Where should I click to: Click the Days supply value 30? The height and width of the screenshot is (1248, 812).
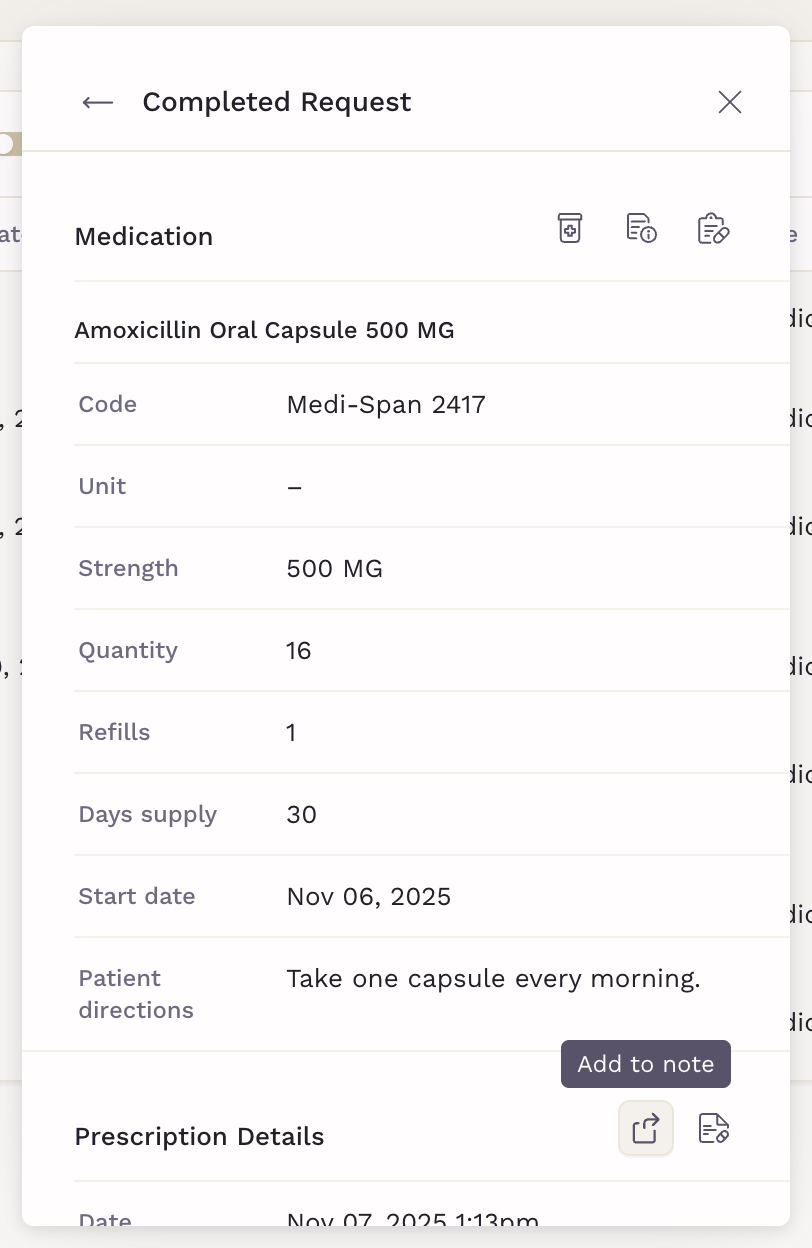click(301, 814)
